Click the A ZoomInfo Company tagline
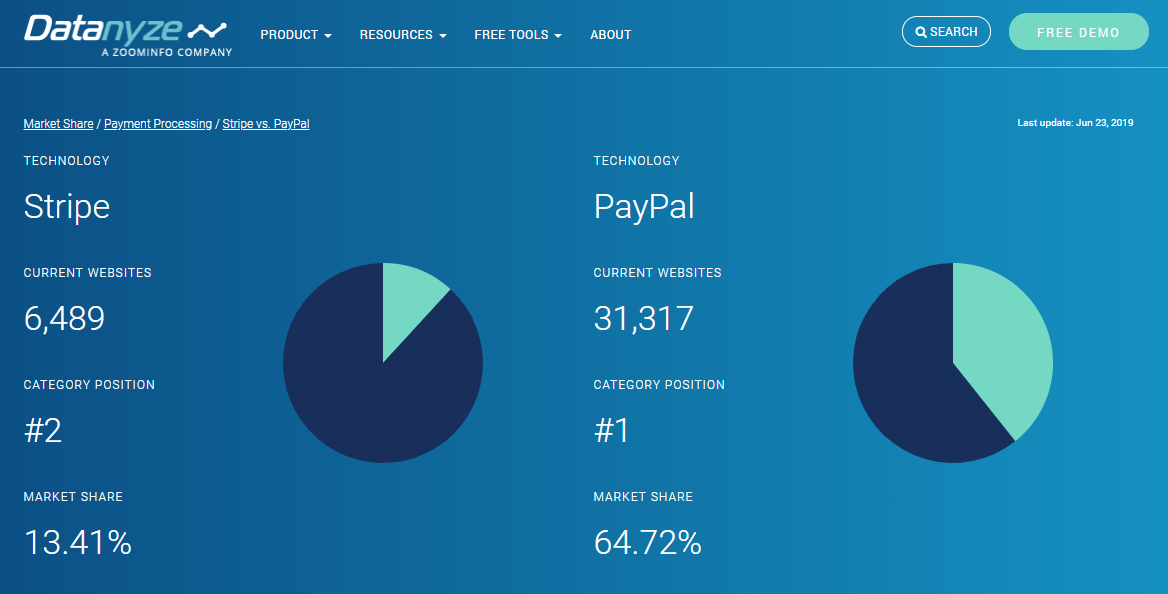Screen dimensions: 1168x594 click(167, 52)
